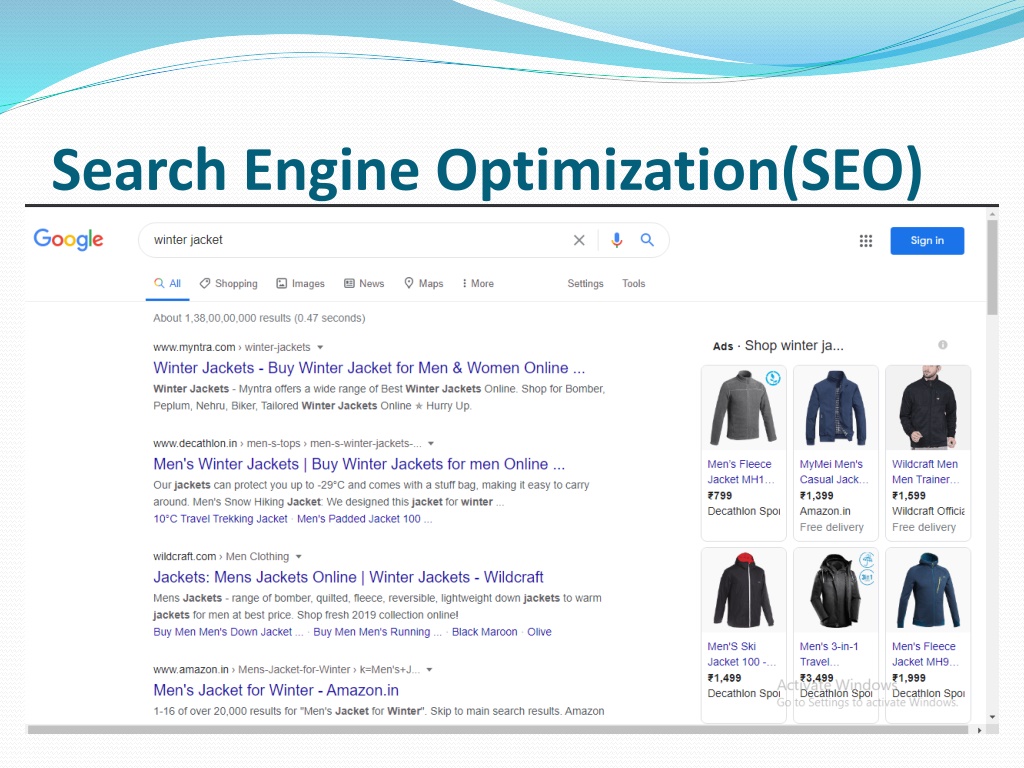Click the ₹3,499 price text

pyautogui.click(x=816, y=678)
